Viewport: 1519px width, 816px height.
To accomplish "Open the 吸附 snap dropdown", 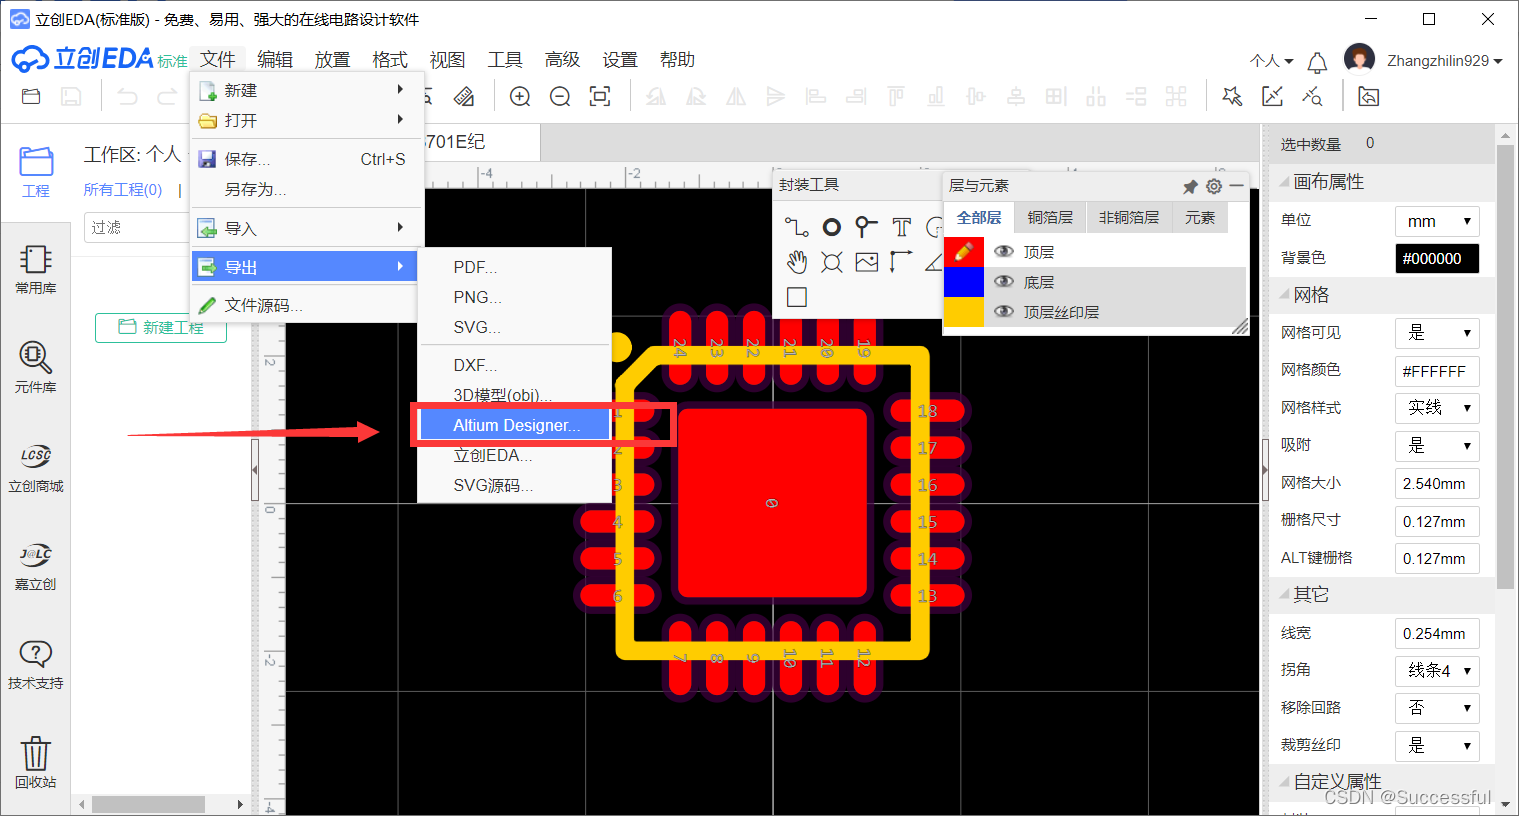I will (x=1437, y=446).
